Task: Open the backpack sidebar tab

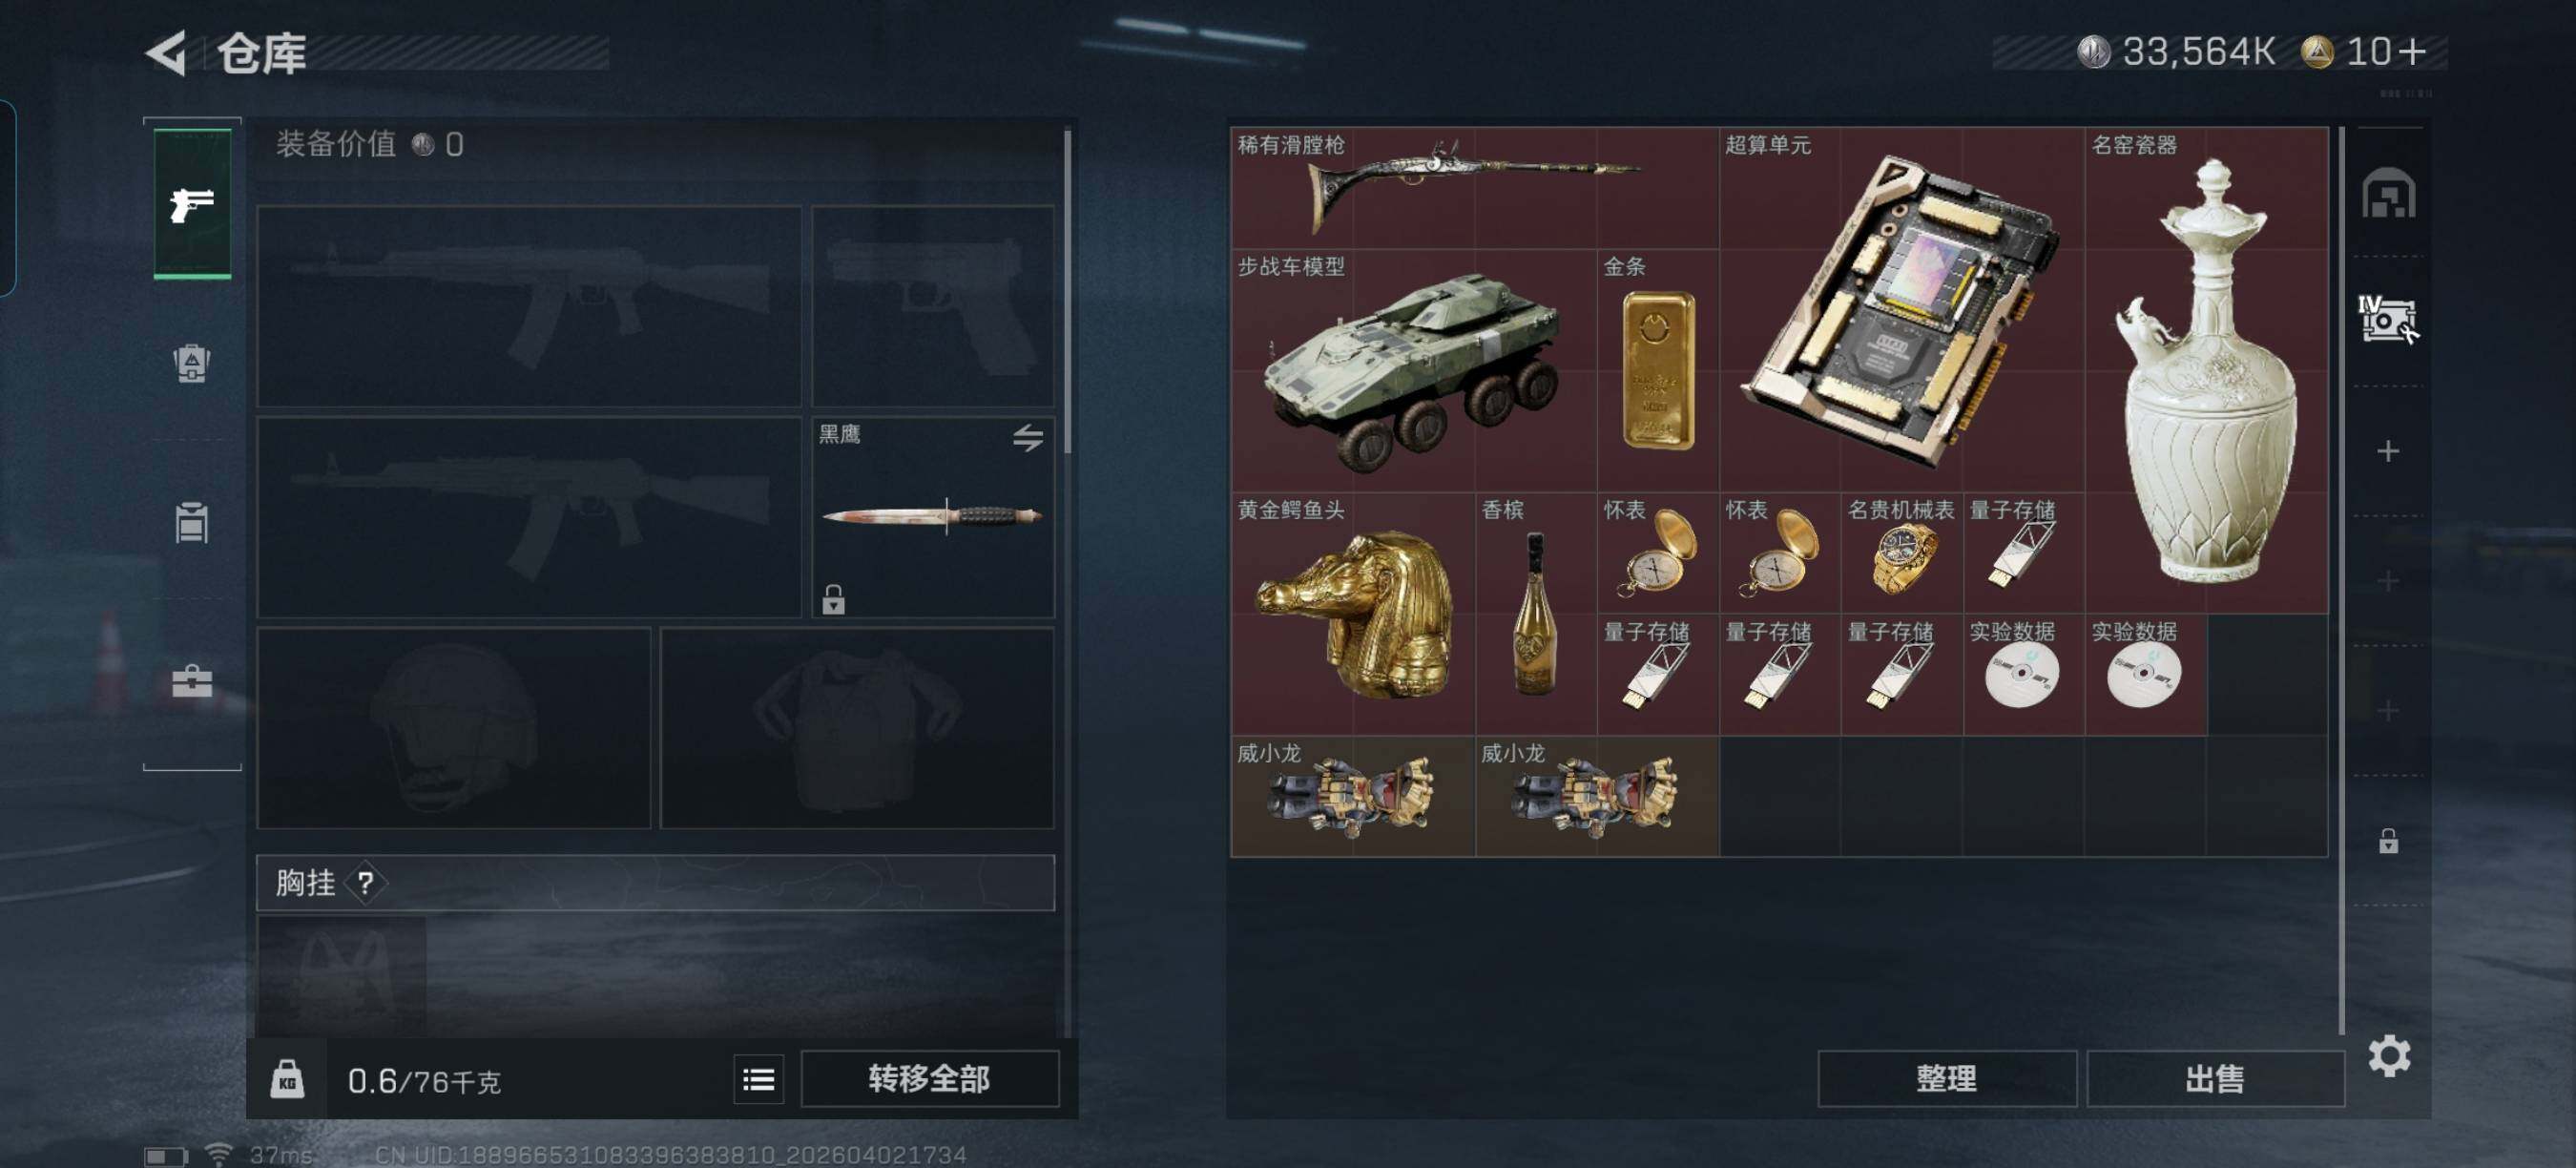Action: [192, 363]
